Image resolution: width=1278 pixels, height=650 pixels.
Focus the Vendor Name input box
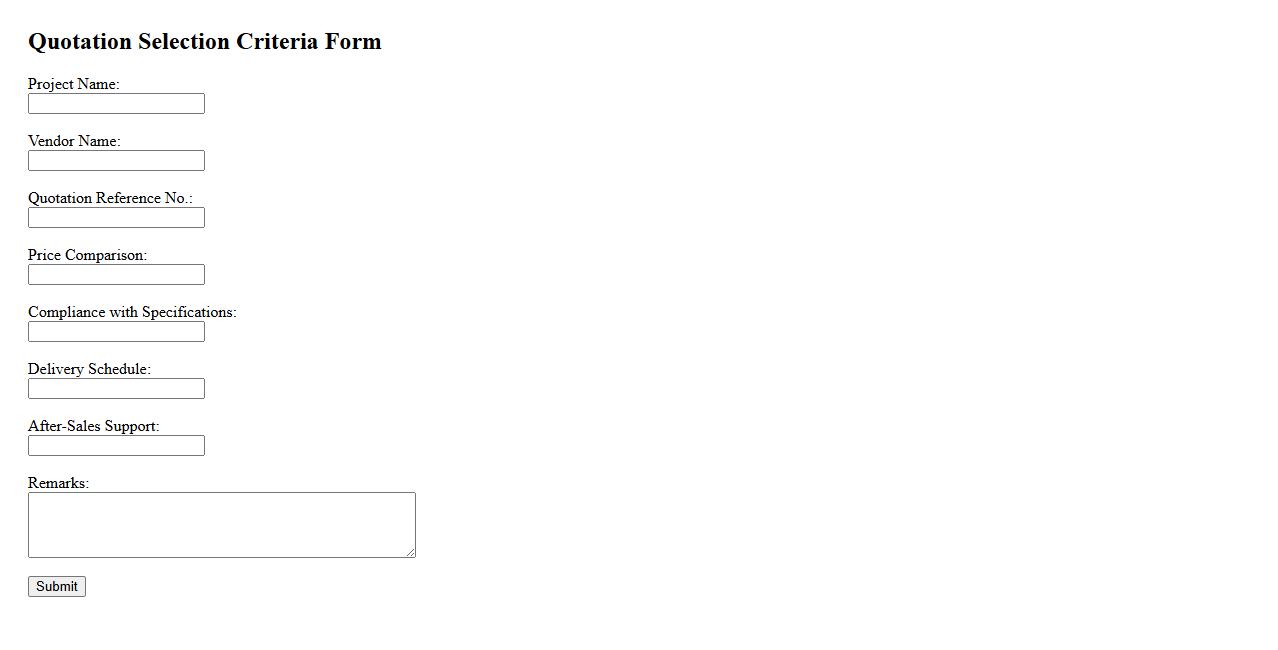click(x=116, y=161)
